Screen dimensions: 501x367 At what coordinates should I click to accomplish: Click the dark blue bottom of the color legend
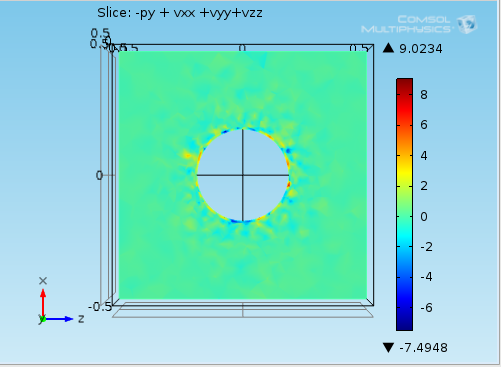(x=405, y=324)
